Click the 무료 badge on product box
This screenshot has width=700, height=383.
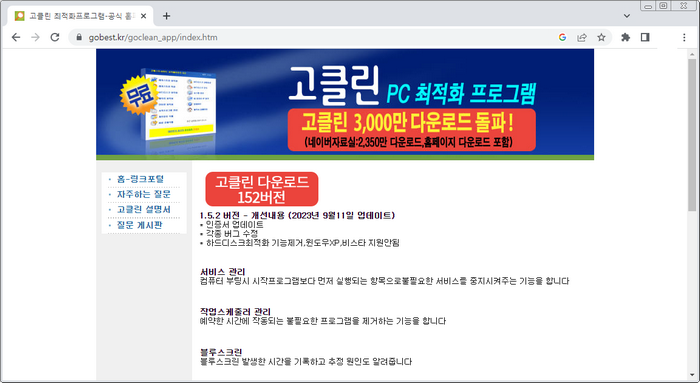click(x=139, y=96)
